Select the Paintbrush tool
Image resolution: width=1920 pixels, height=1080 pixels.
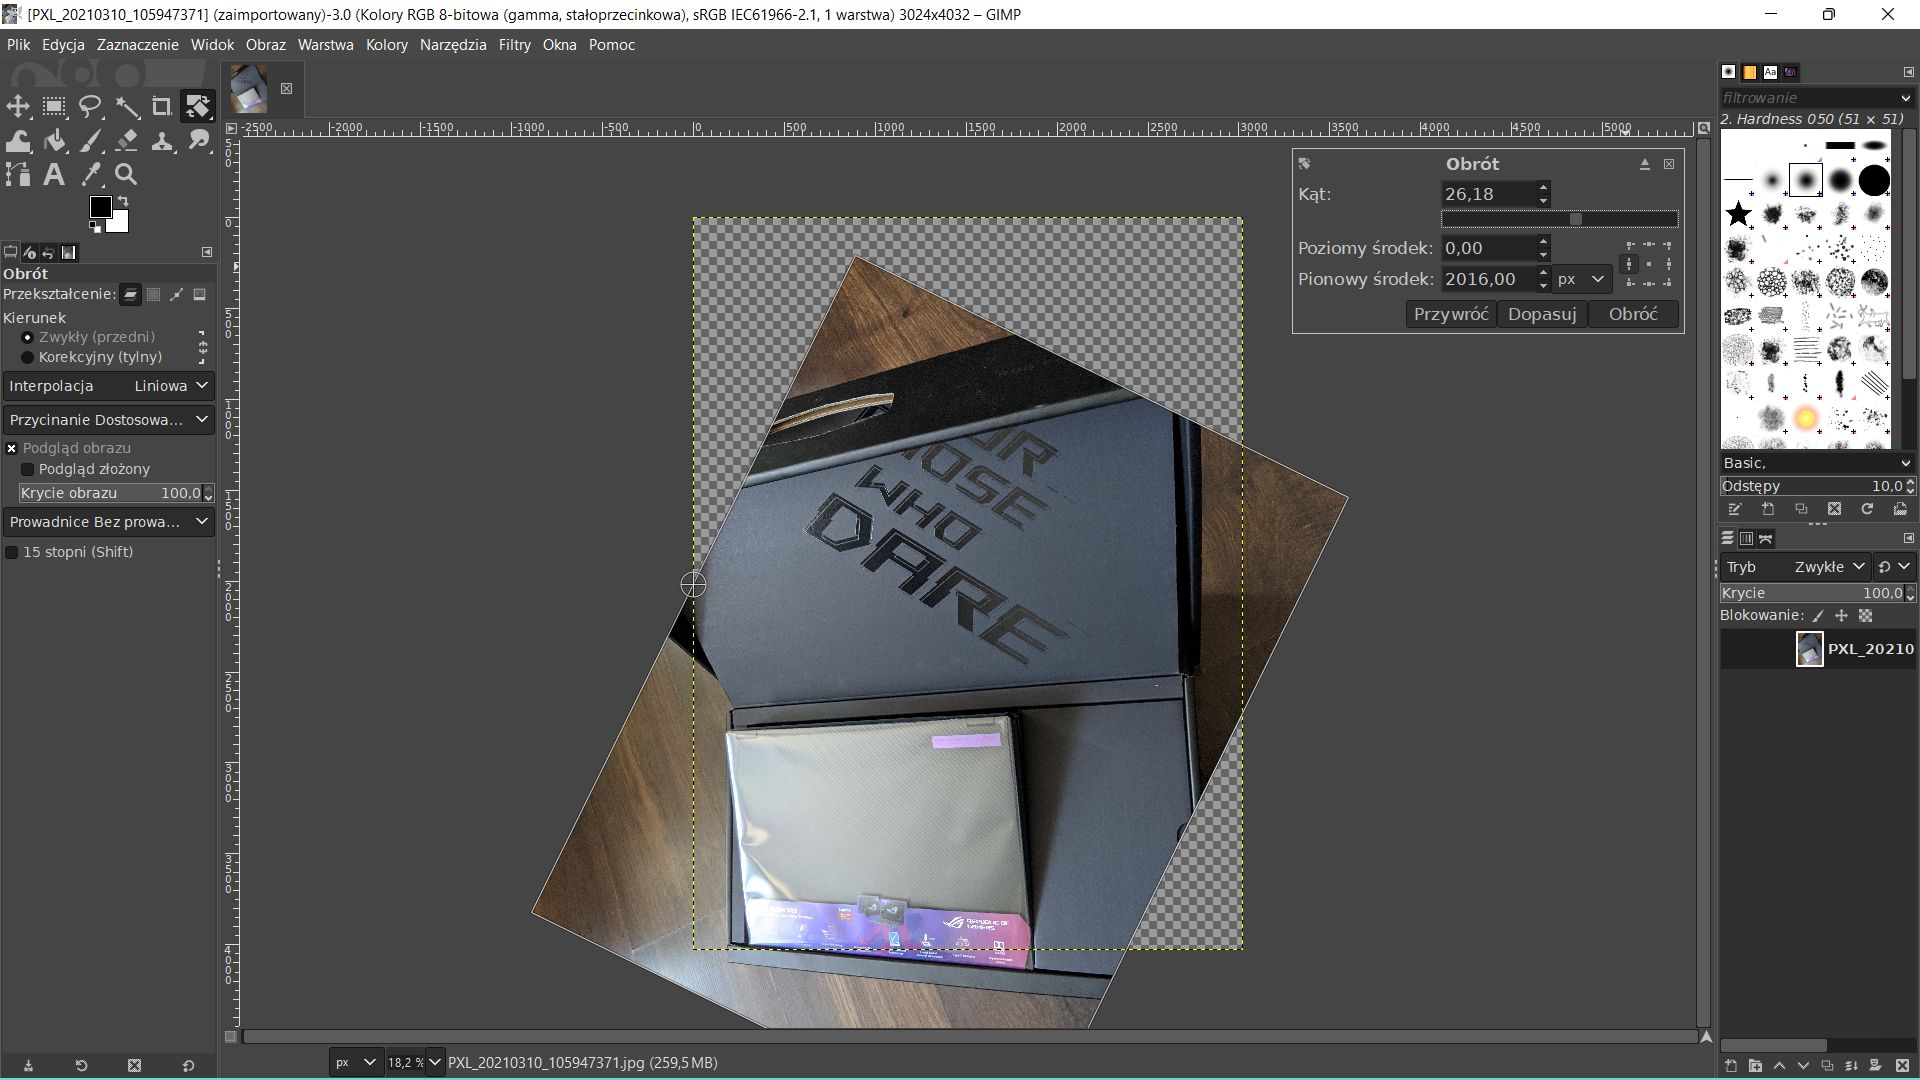(x=91, y=141)
